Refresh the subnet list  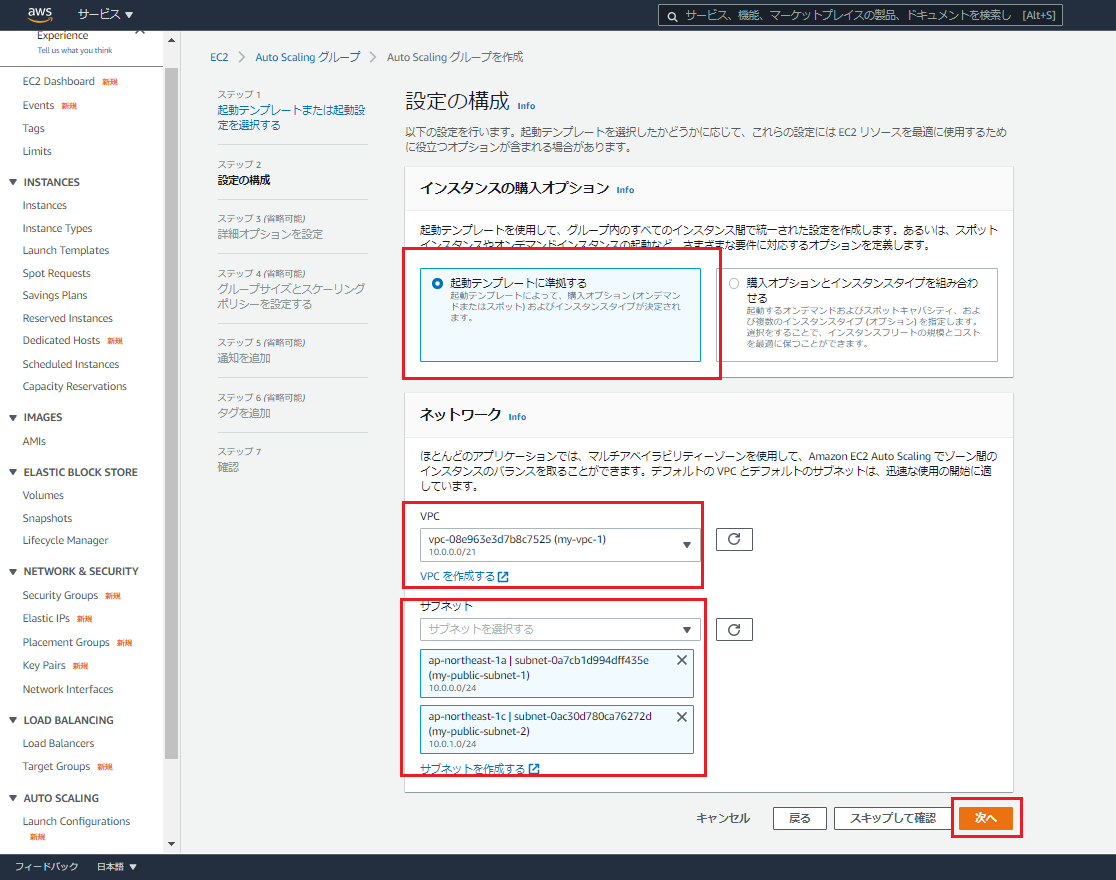point(734,629)
